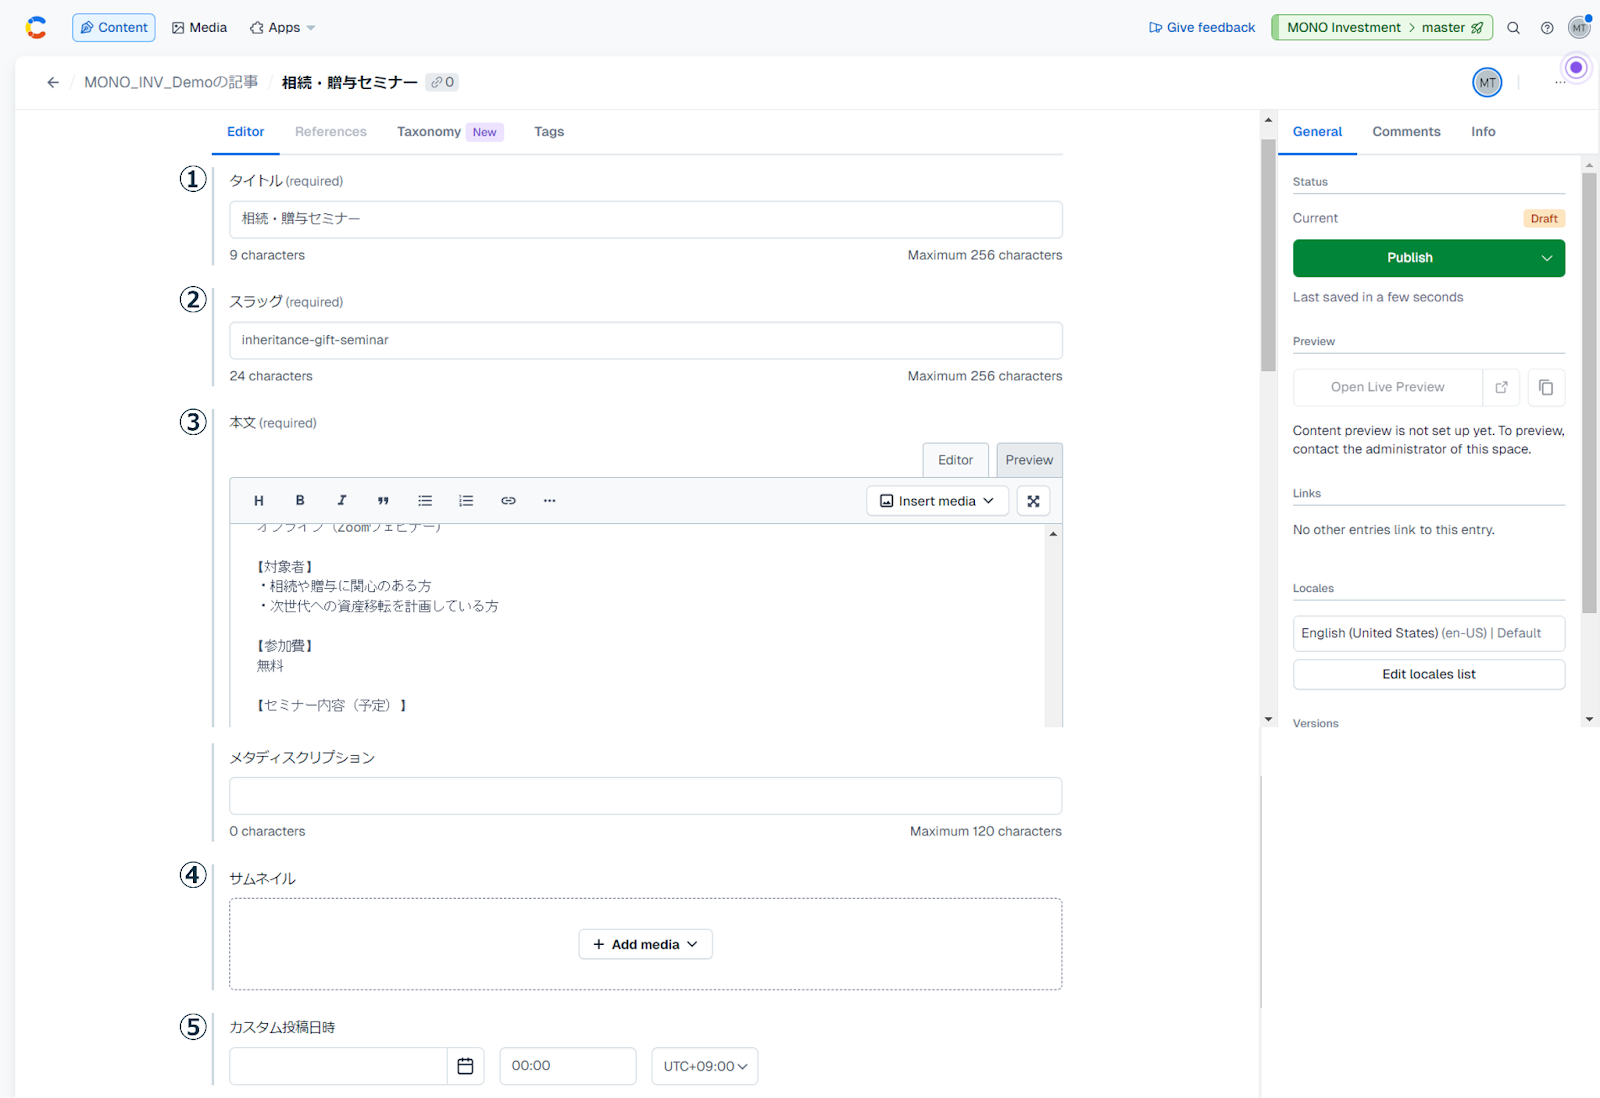Image resolution: width=1600 pixels, height=1098 pixels.
Task: Click the body text area scrollbar up arrow
Action: [x=1053, y=534]
